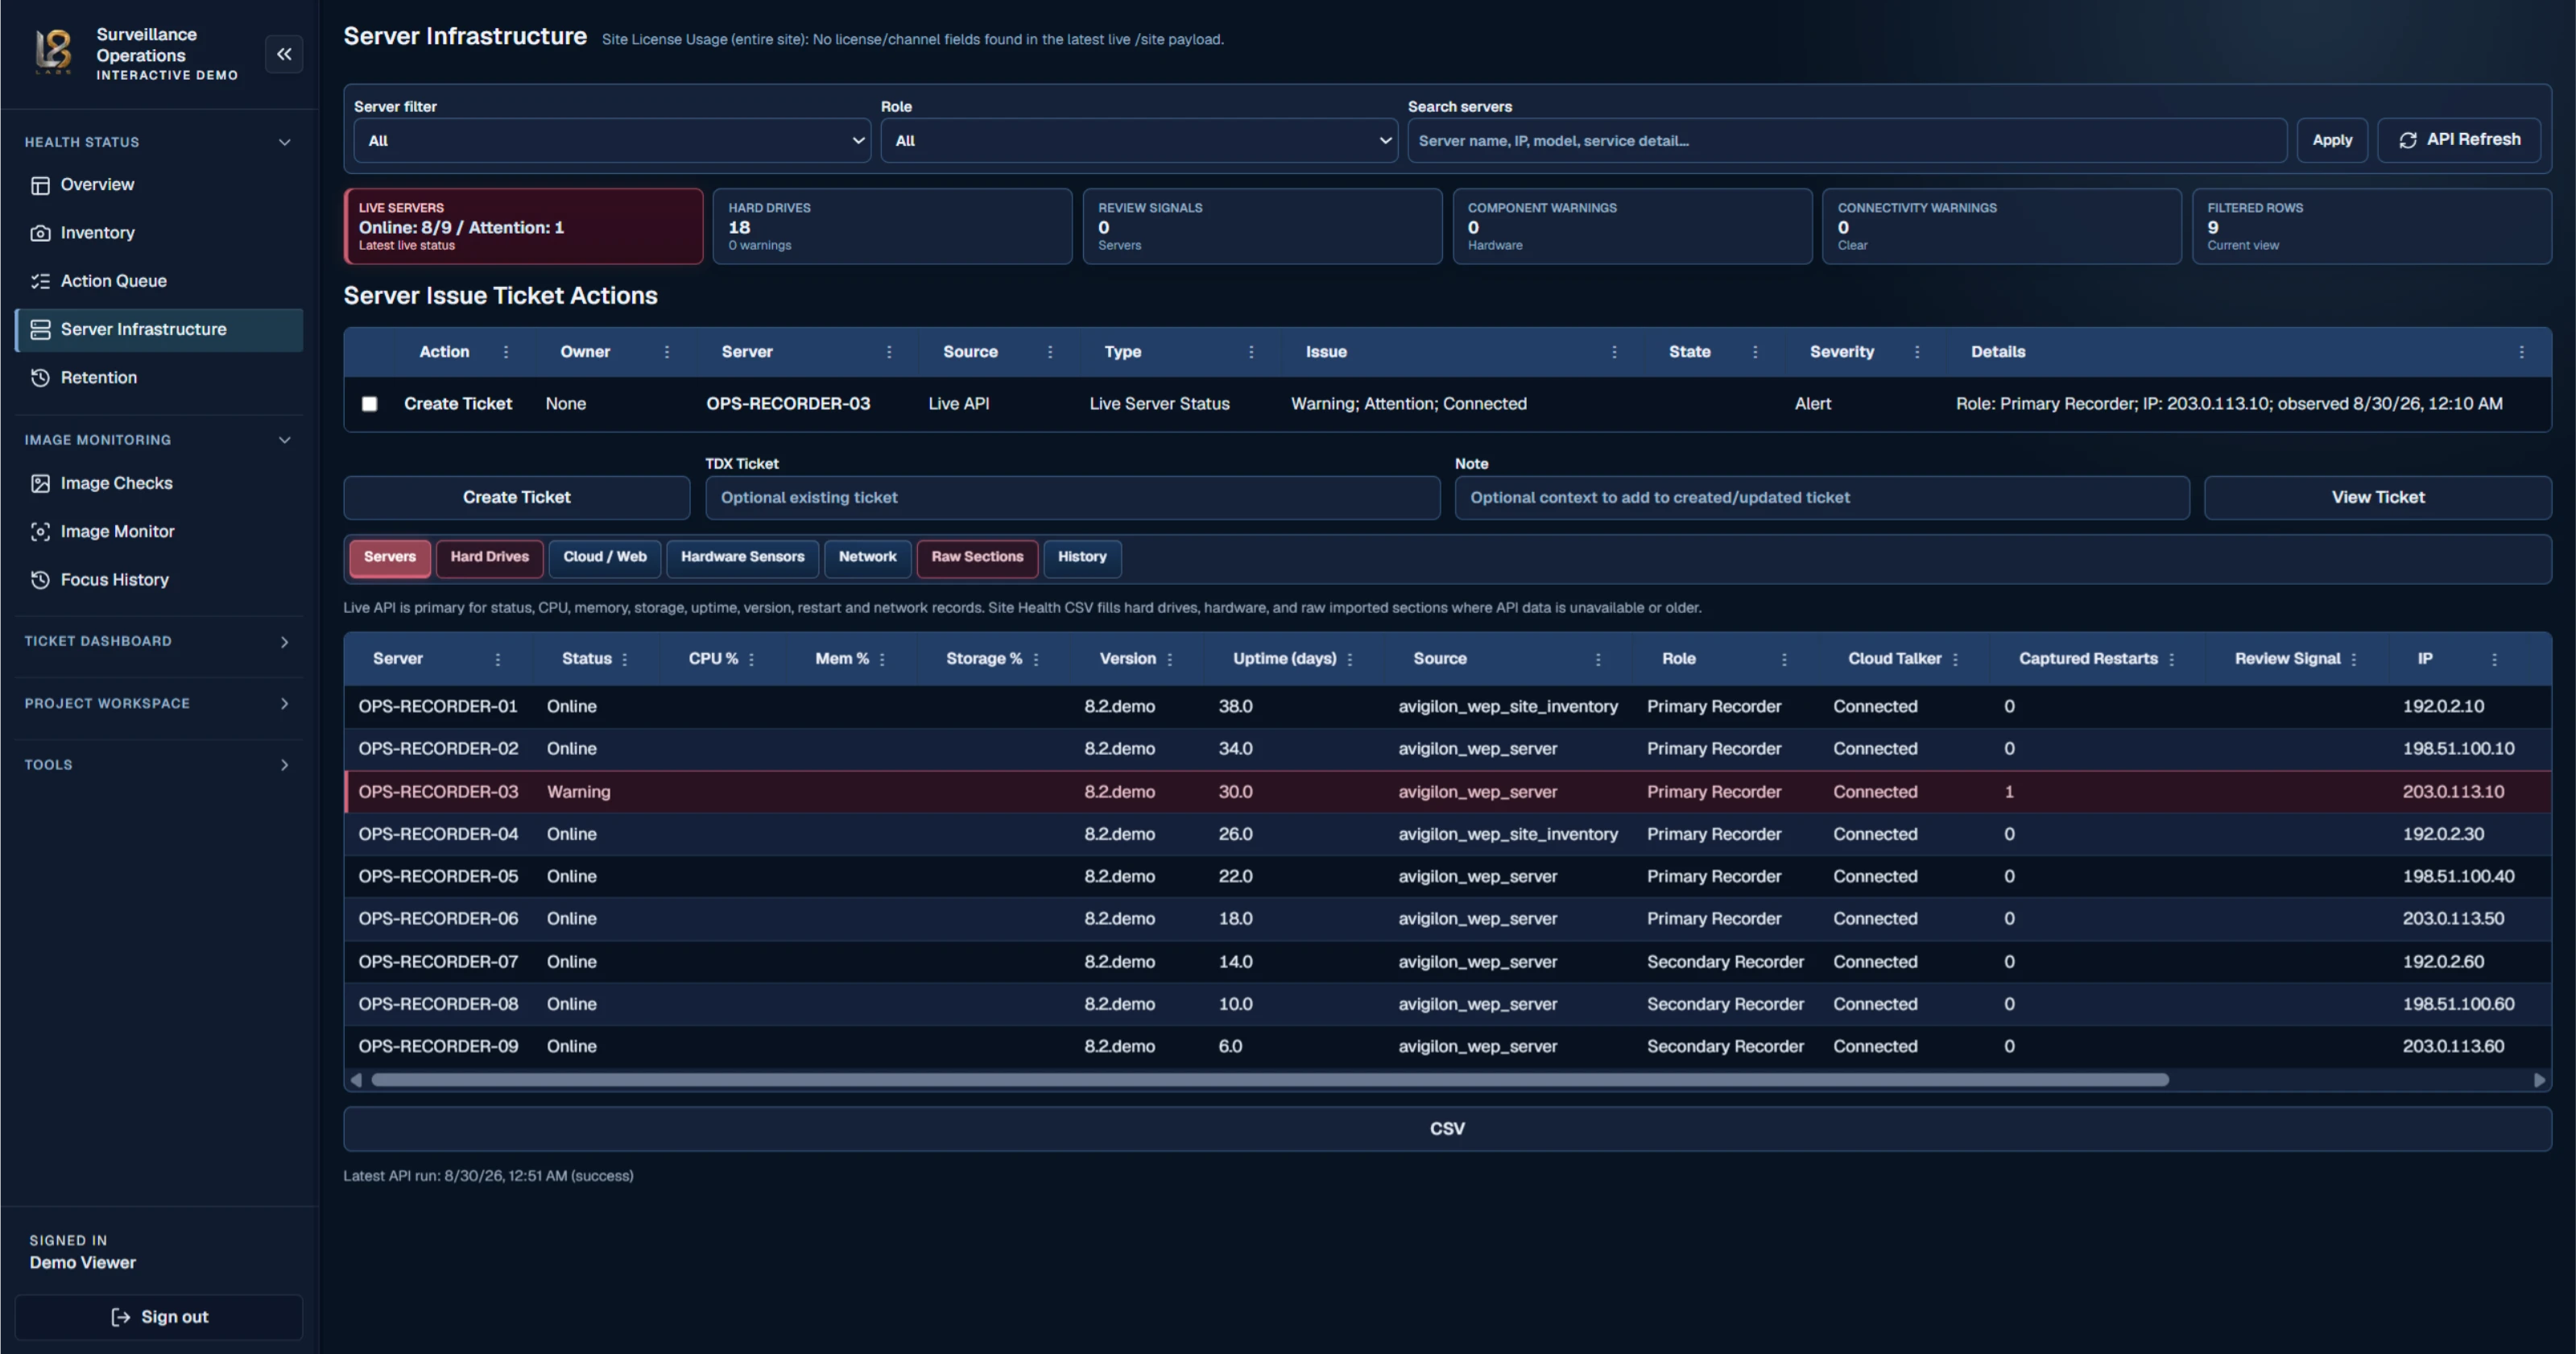Viewport: 2576px width, 1354px height.
Task: Open Retention history icon
Action: coord(40,378)
